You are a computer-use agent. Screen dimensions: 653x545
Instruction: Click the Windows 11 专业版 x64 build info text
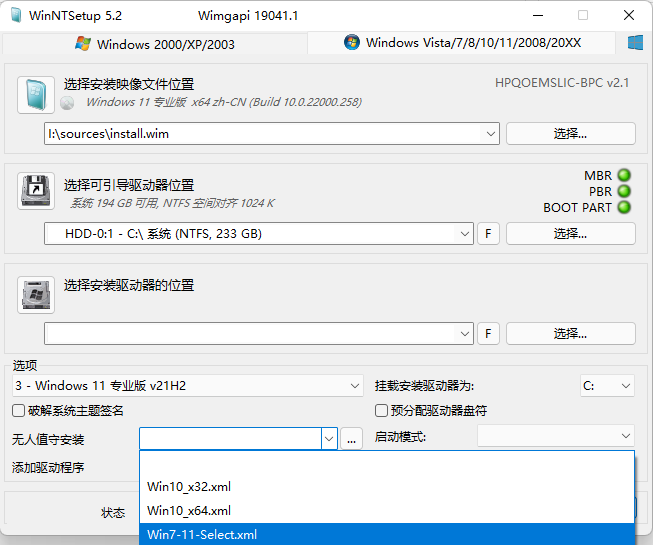(224, 102)
